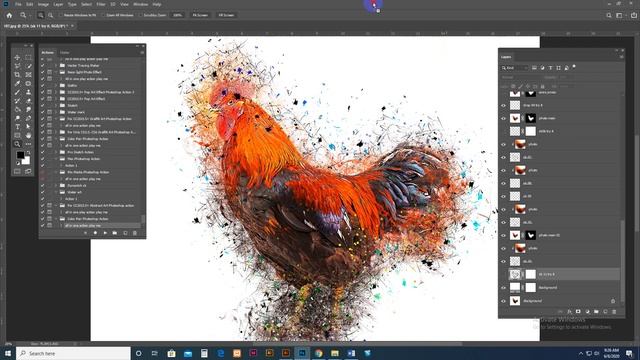Image resolution: width=640 pixels, height=360 pixels.
Task: Open Chrome from the taskbar
Action: pos(318,353)
